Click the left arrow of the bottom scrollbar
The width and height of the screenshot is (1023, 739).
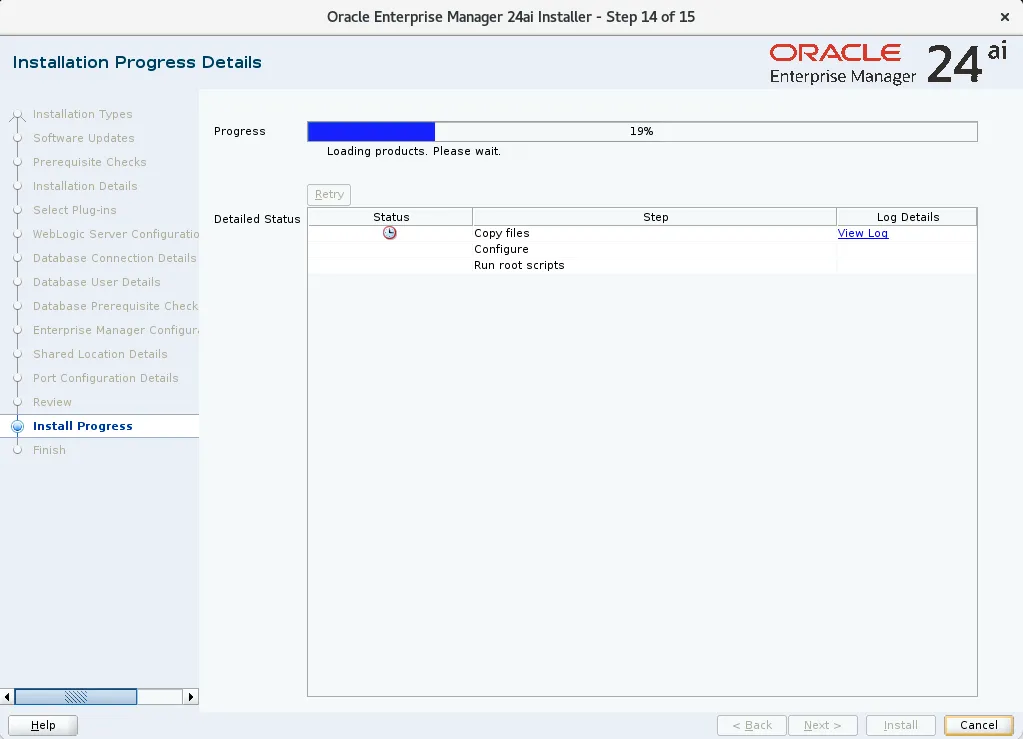point(6,696)
